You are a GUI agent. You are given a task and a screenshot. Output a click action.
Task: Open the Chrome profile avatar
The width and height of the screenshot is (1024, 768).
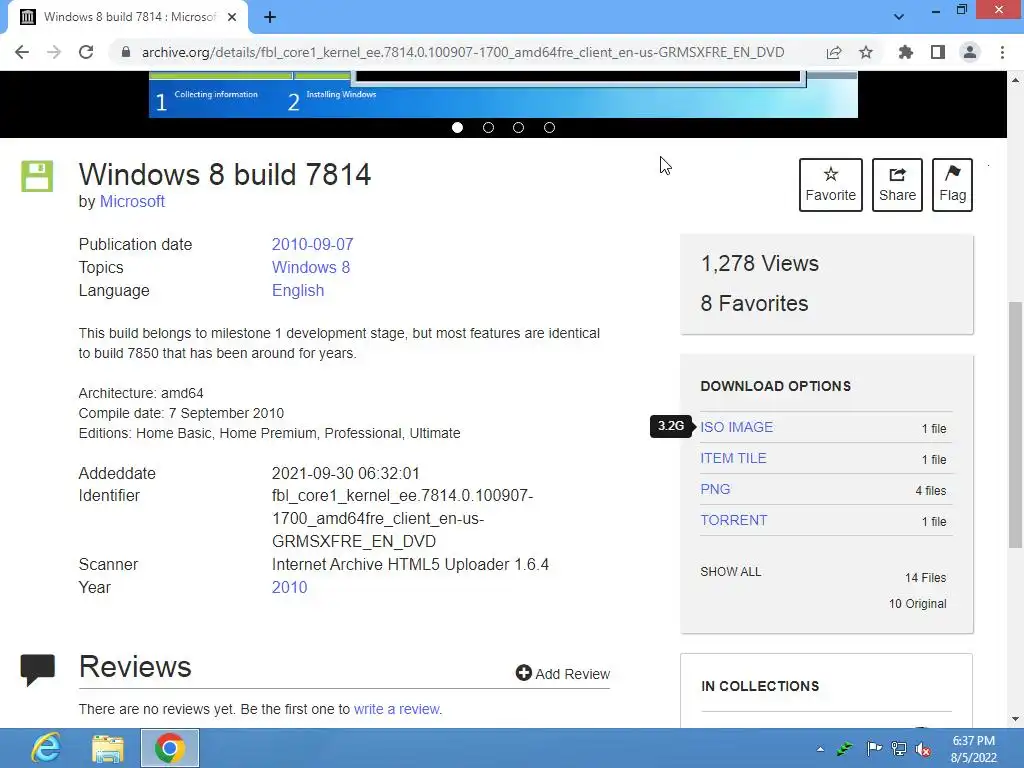click(970, 52)
